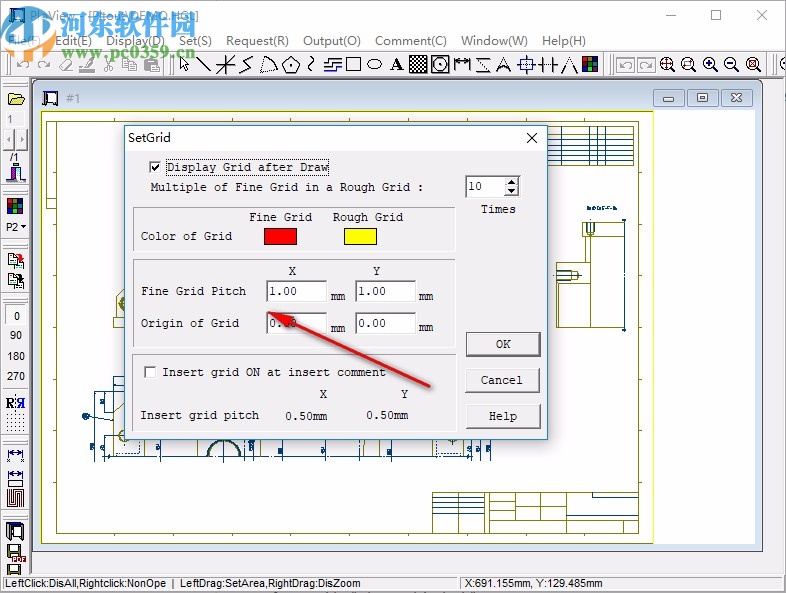Screen dimensions: 786x593
Task: Select the dimension measurement tool in toolbar
Action: [x=462, y=64]
